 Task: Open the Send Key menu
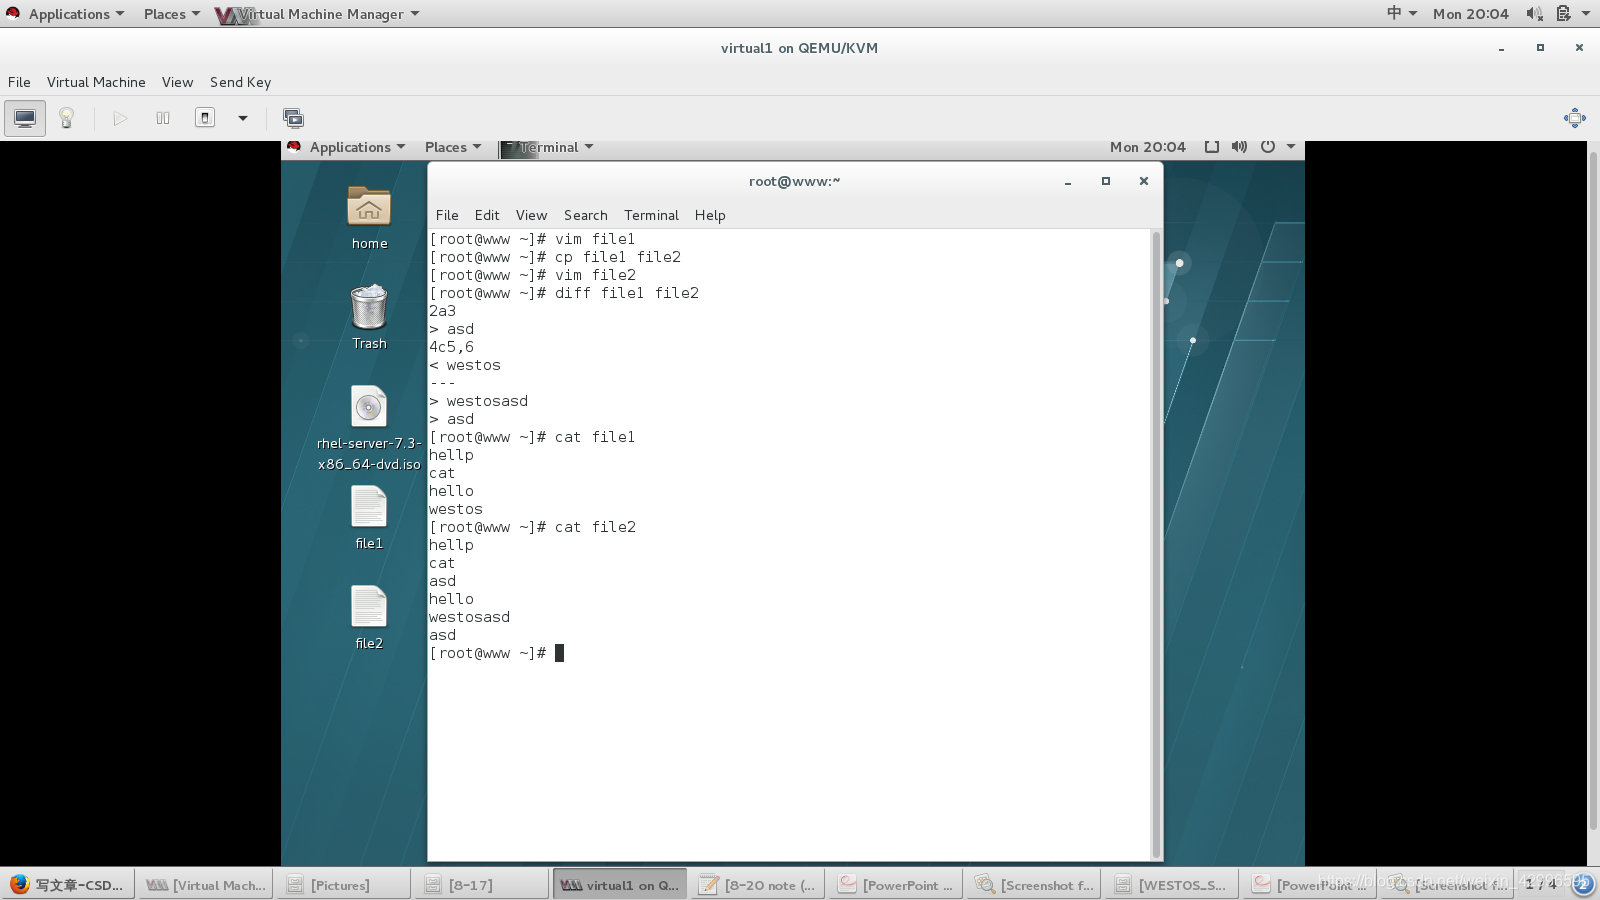pos(240,82)
